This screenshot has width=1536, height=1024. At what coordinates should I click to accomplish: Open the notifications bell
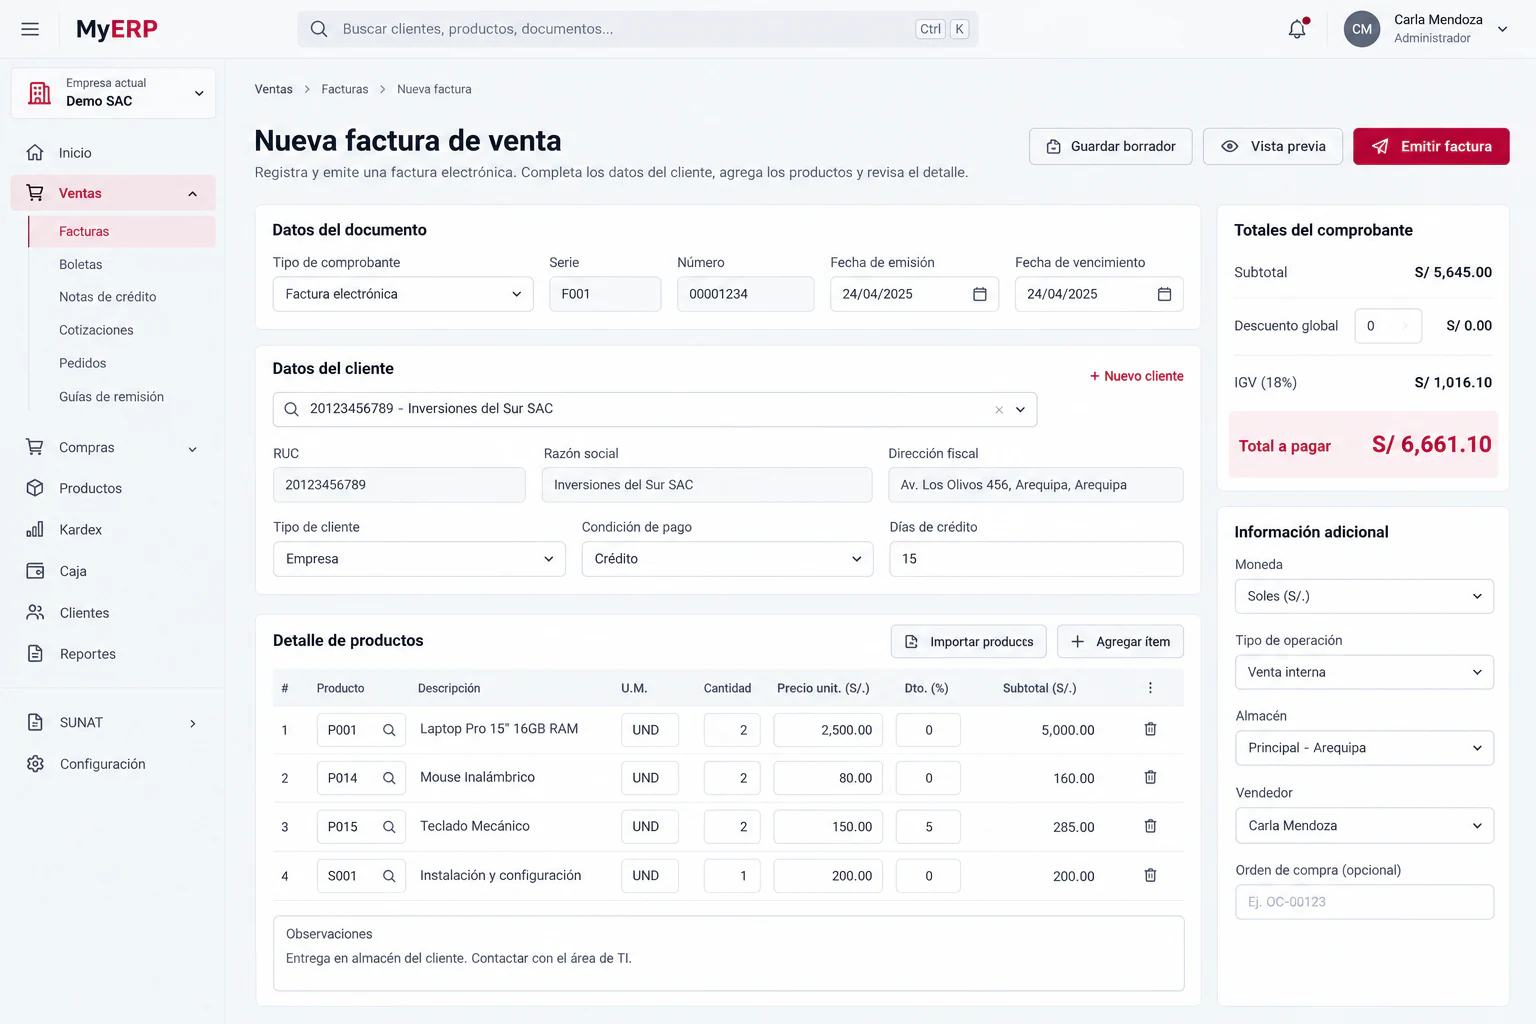(1297, 29)
